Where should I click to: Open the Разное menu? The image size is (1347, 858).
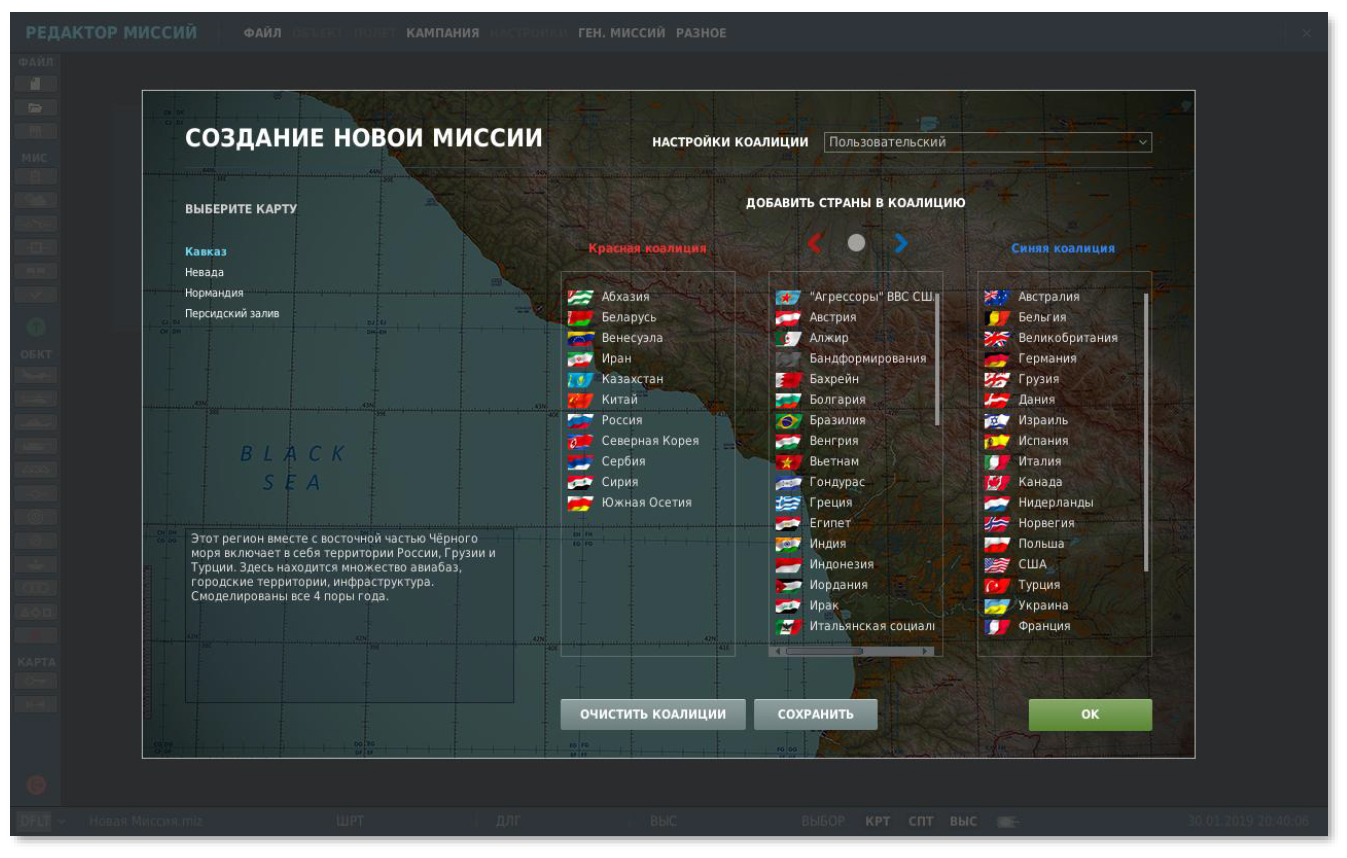click(701, 33)
